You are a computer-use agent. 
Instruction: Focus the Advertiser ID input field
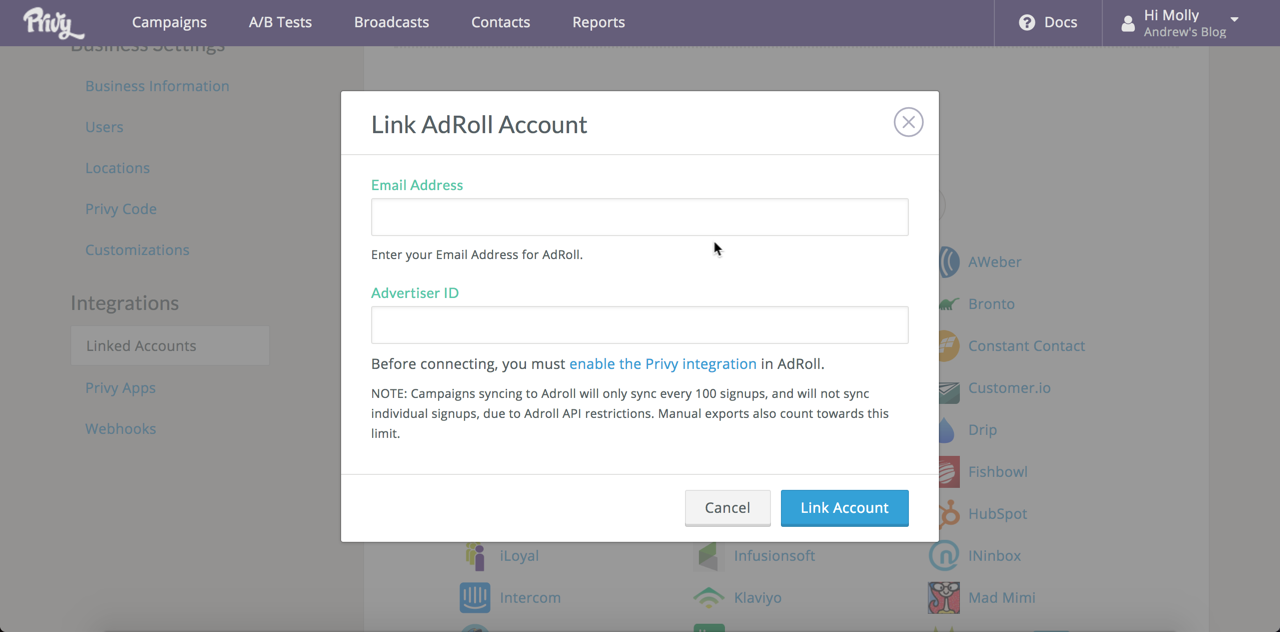coord(639,325)
